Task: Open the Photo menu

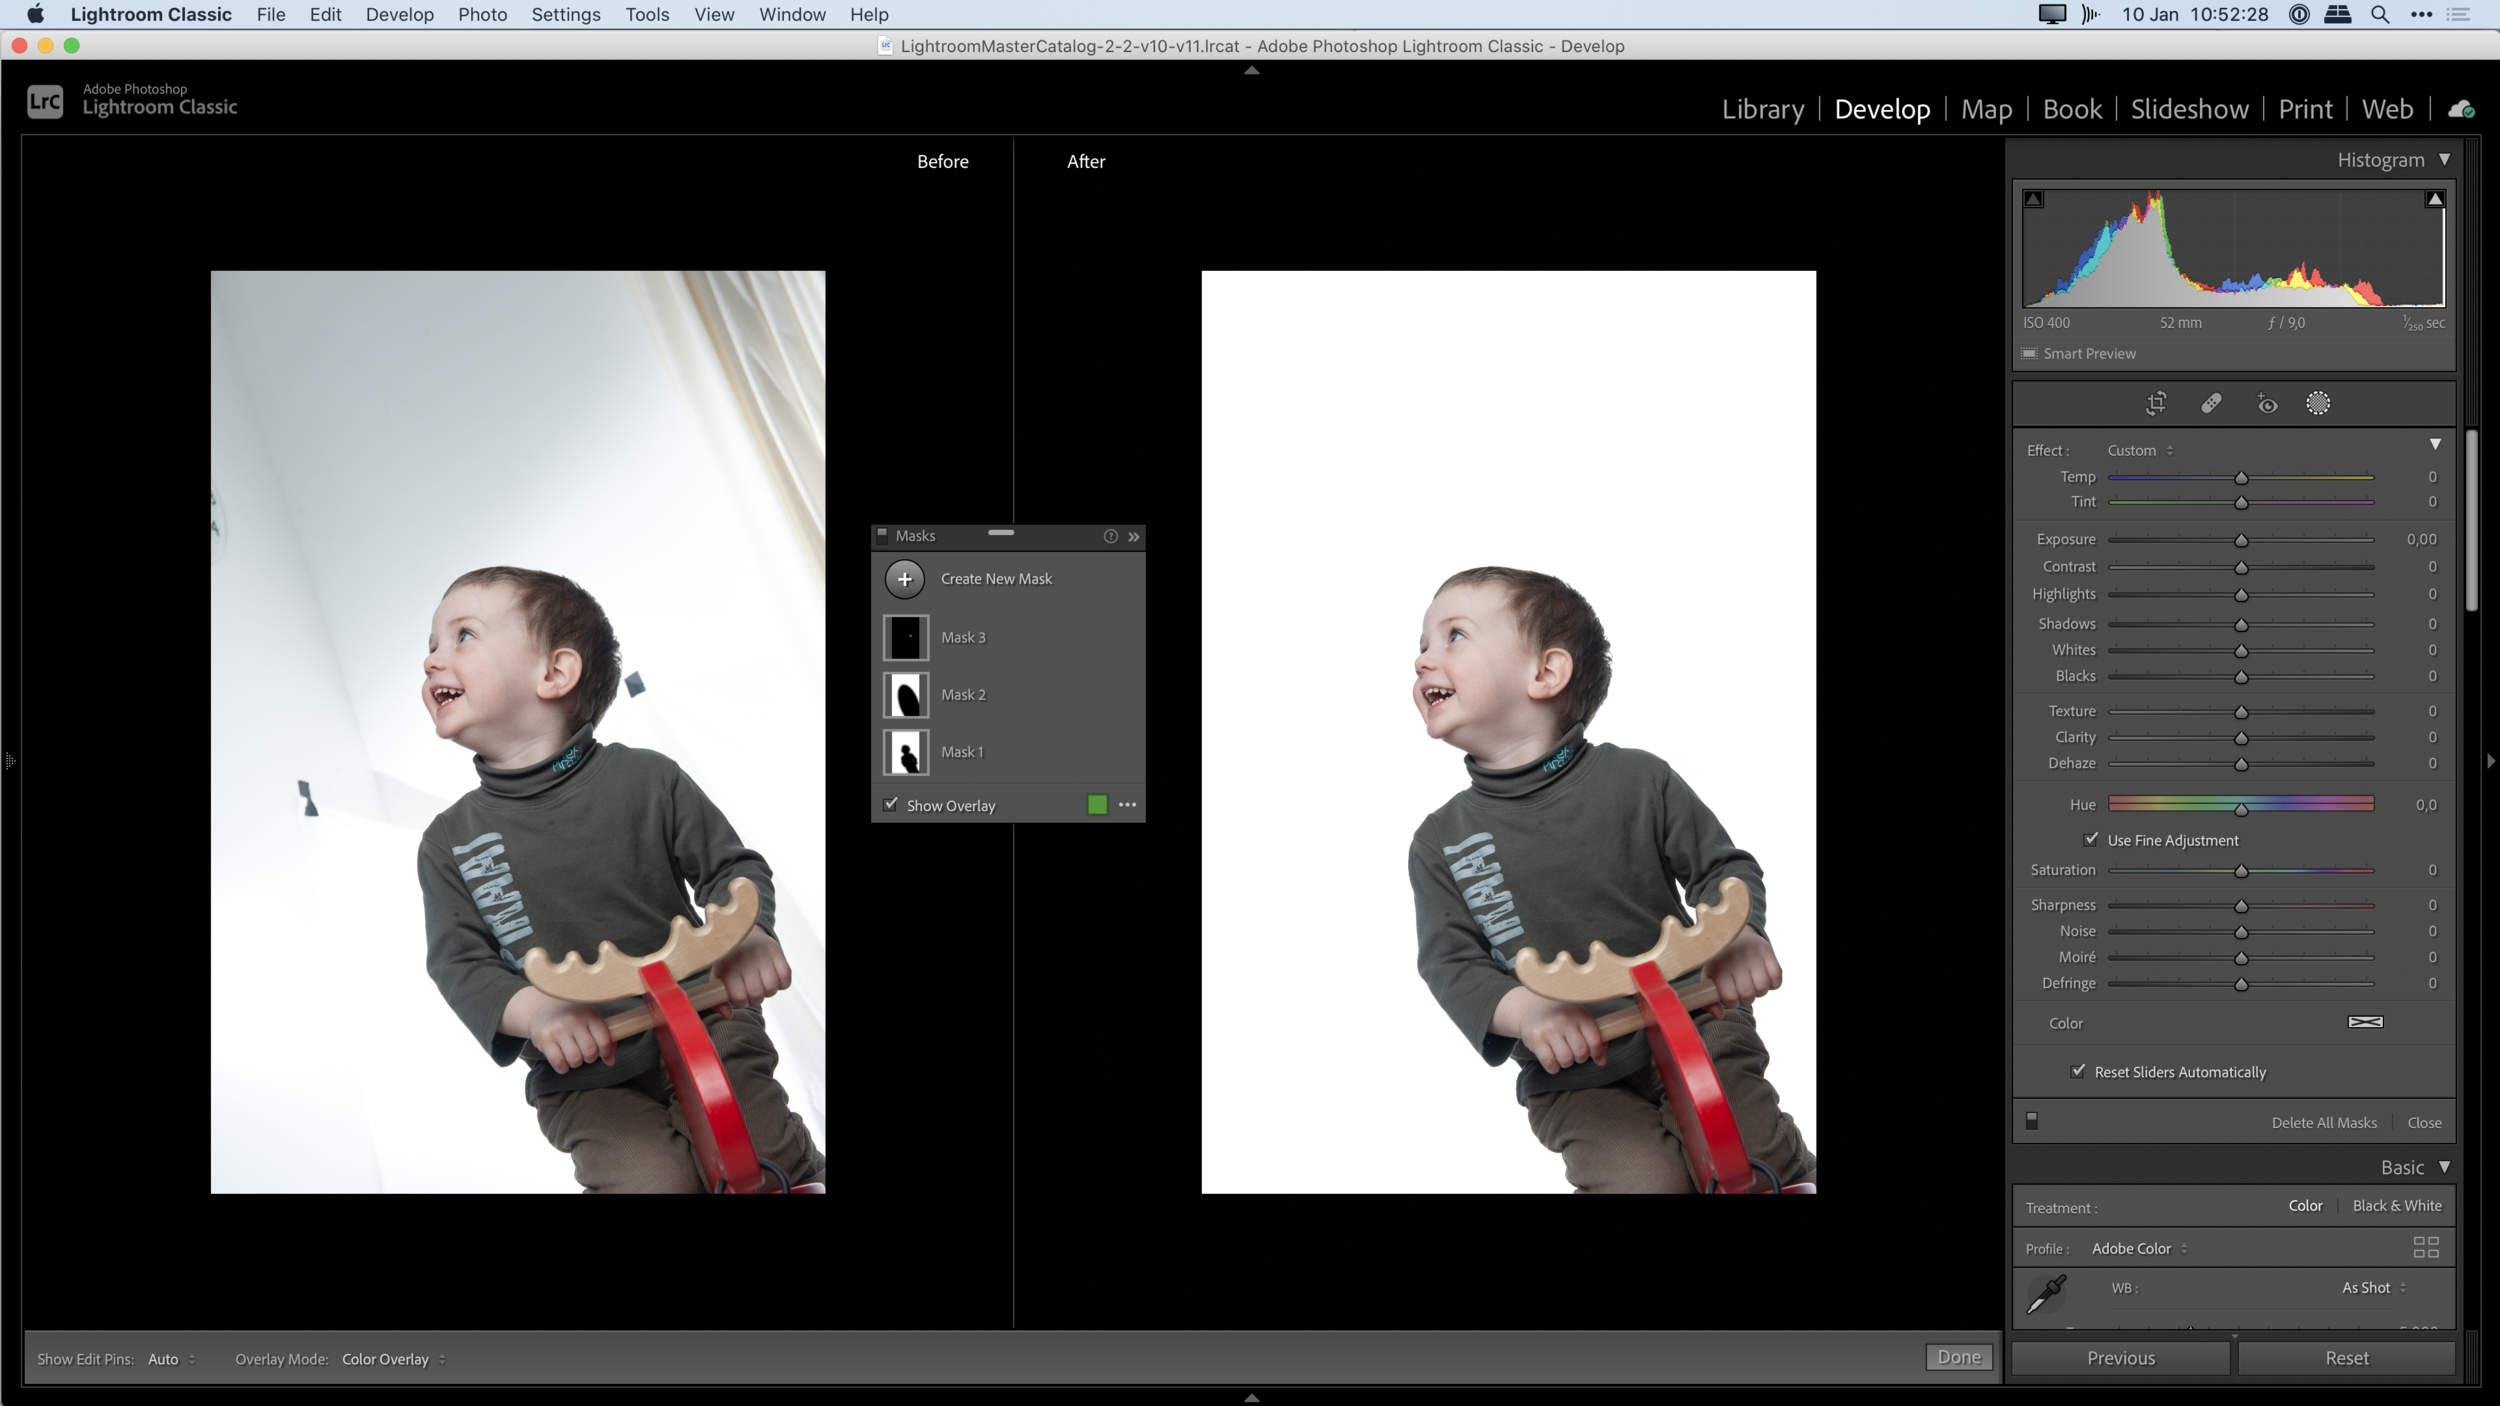Action: click(482, 15)
